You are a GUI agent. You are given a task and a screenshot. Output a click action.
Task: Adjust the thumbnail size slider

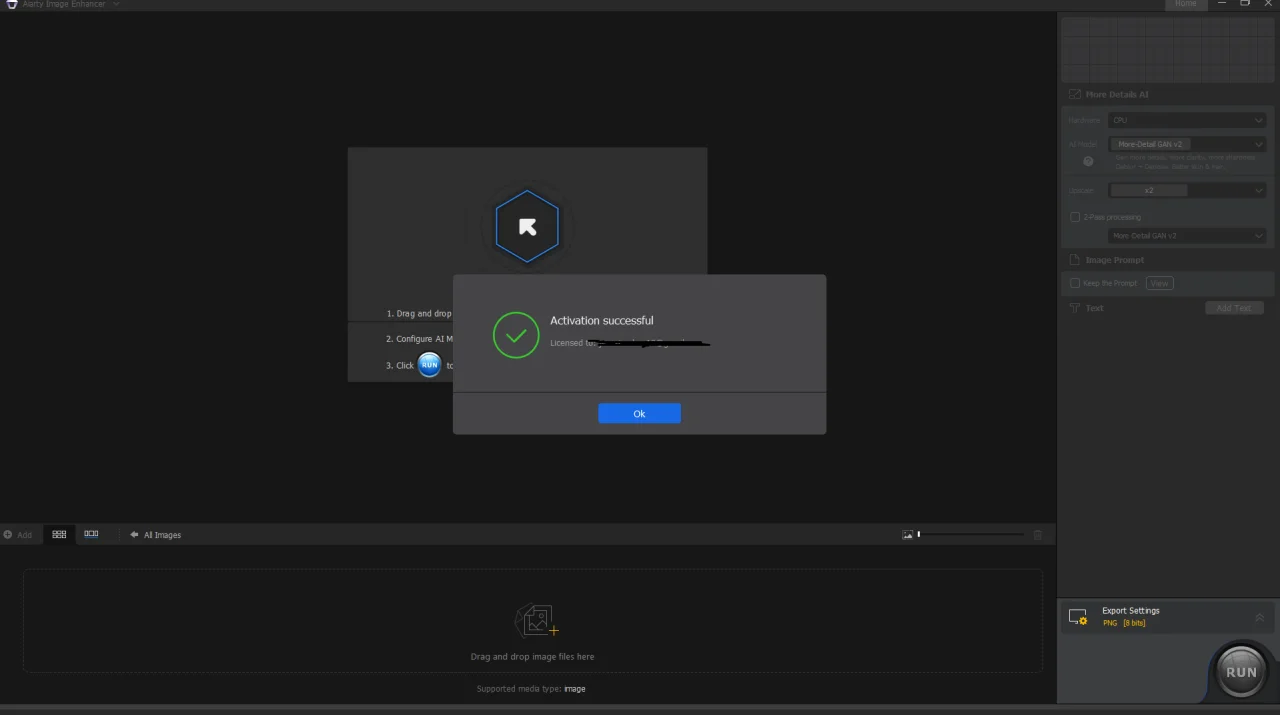pos(970,535)
